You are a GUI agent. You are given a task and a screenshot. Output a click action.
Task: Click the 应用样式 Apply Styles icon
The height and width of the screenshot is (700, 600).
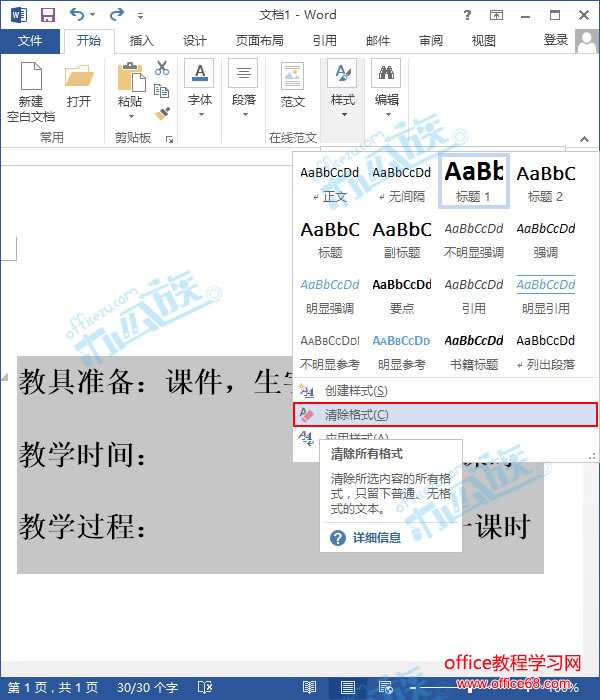click(x=306, y=438)
